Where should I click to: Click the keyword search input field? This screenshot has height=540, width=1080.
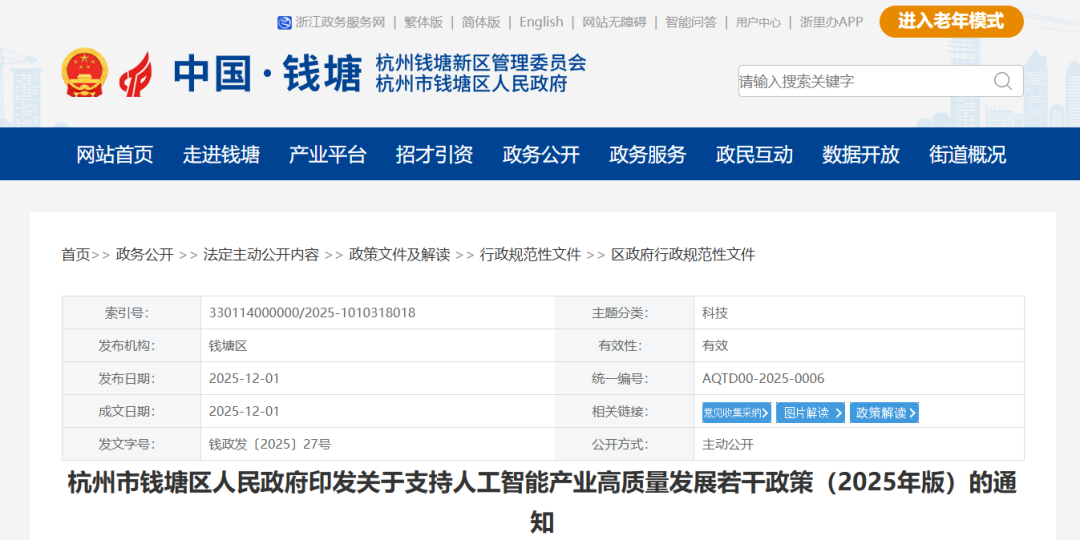(860, 81)
